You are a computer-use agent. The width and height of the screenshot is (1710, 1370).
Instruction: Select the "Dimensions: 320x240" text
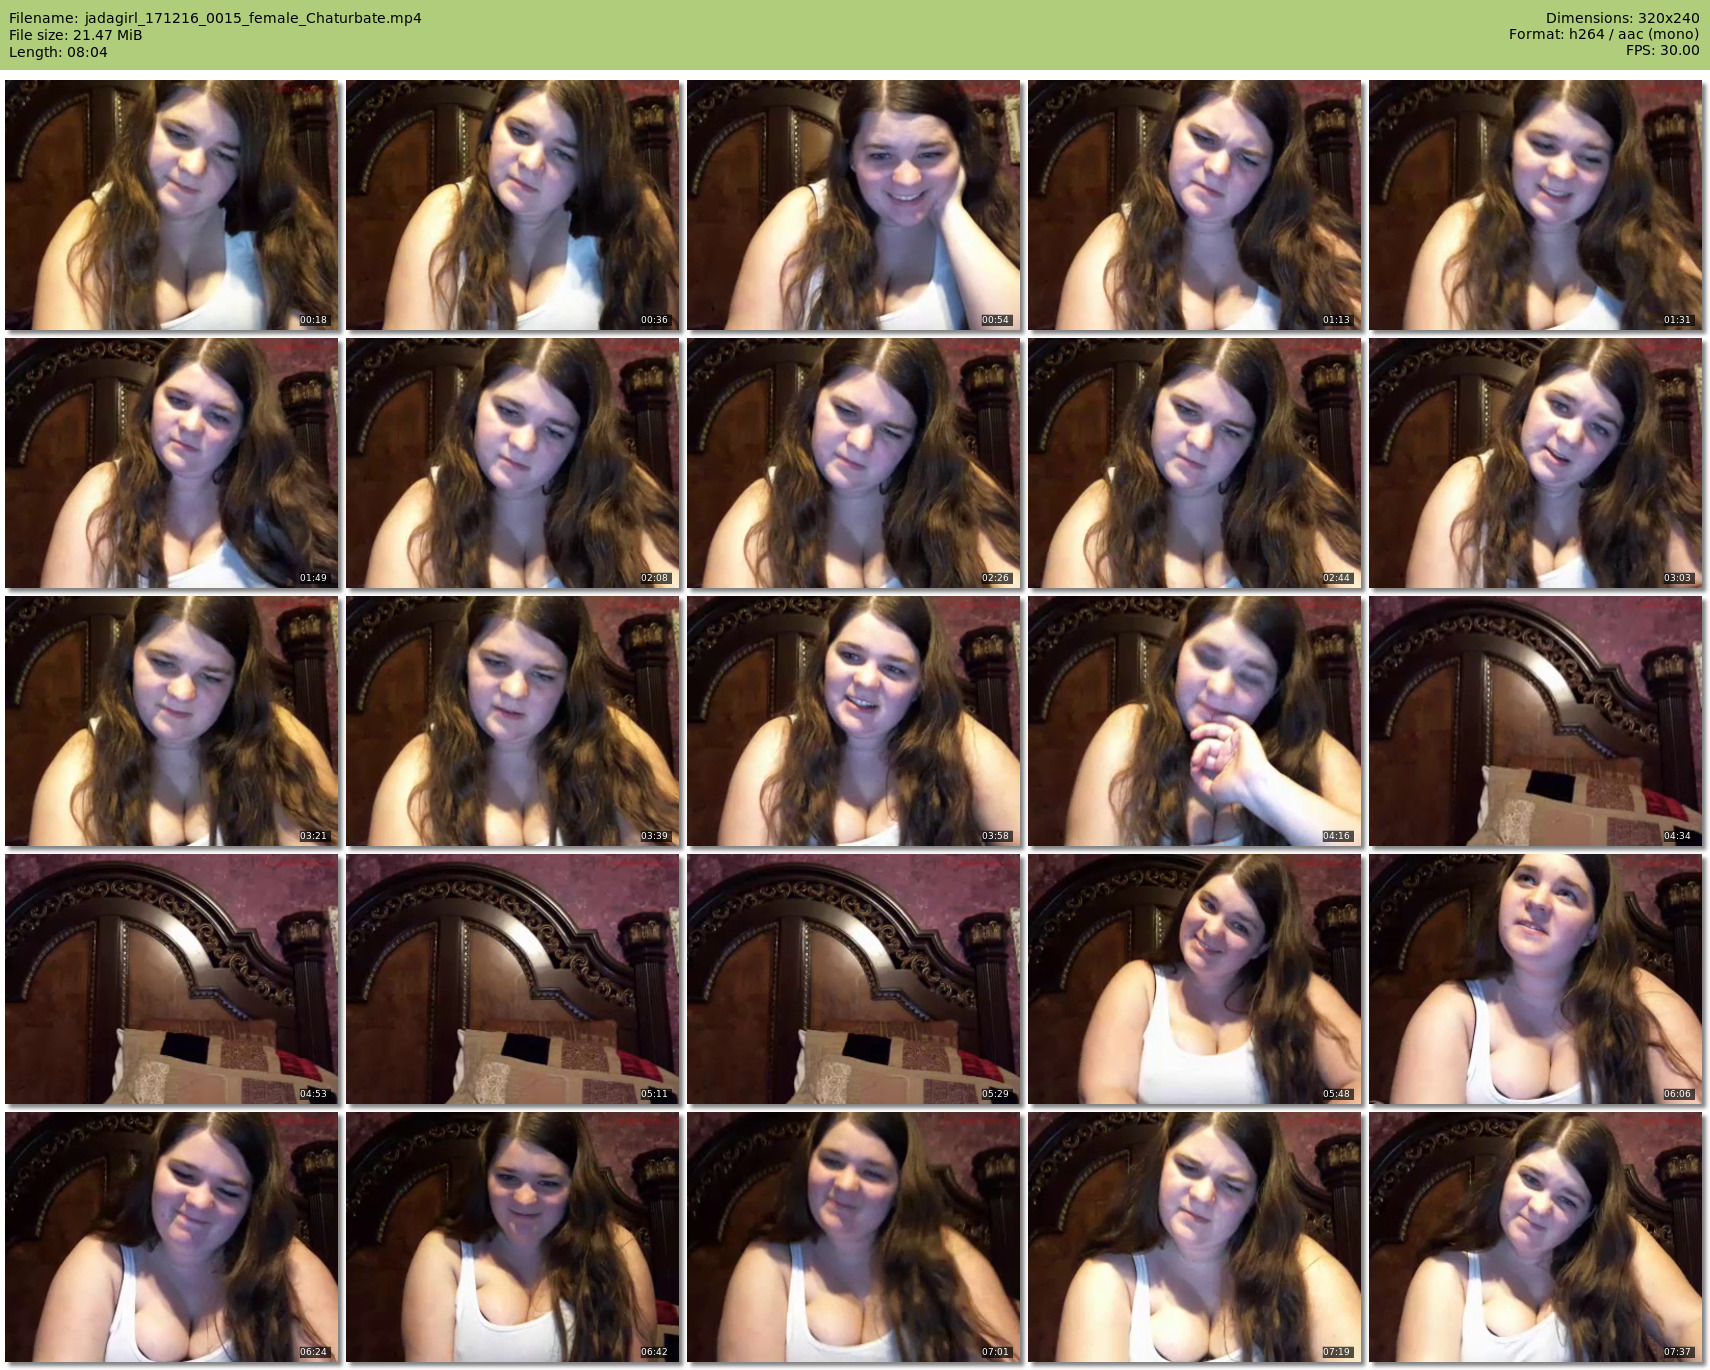1622,18
